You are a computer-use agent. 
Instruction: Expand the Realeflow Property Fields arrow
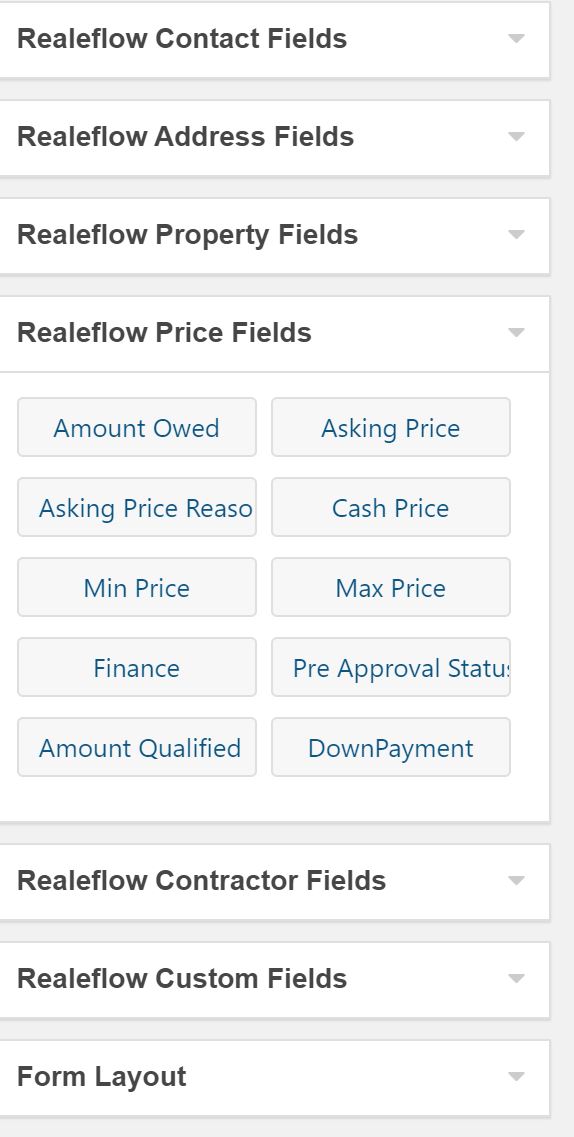pos(516,234)
